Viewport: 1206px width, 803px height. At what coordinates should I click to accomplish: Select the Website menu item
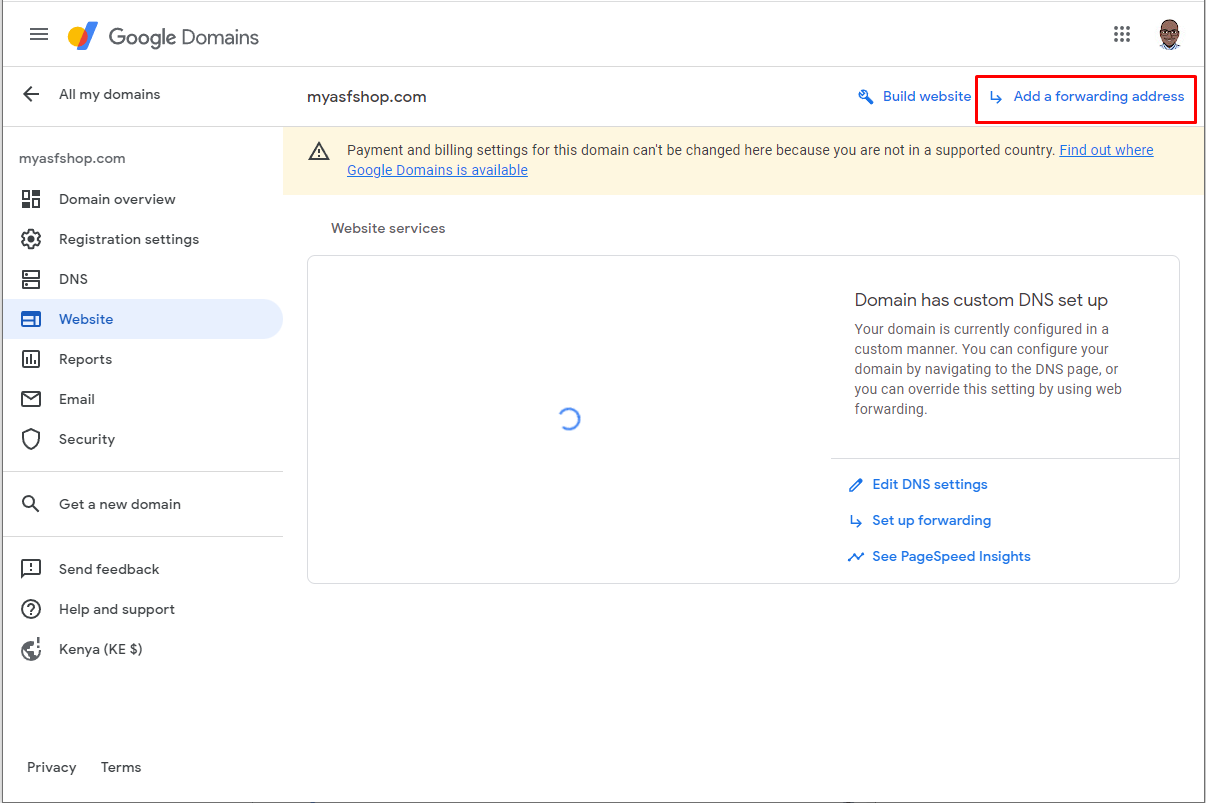coord(141,319)
